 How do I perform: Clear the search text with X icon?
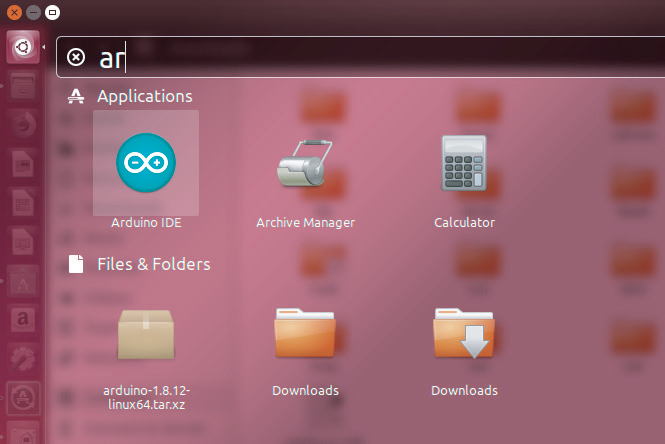pyautogui.click(x=76, y=57)
